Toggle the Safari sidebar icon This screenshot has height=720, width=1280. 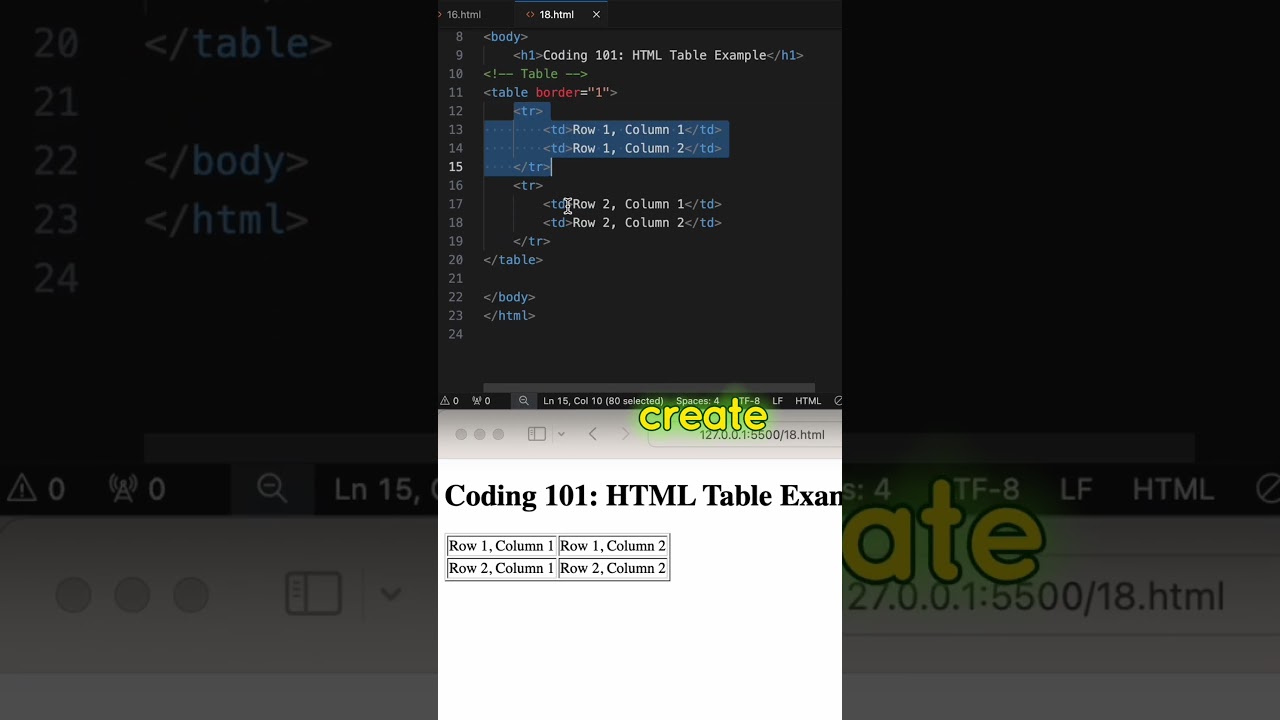537,434
